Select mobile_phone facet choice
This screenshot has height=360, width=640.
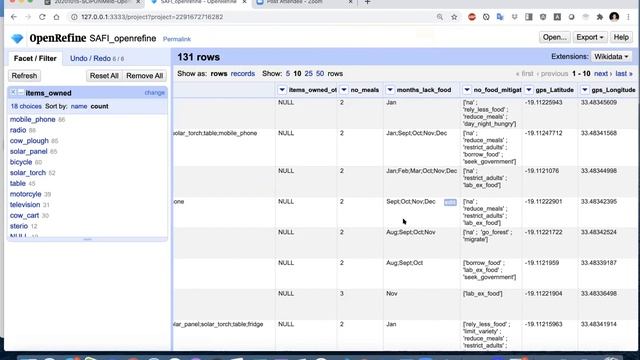pos(33,119)
